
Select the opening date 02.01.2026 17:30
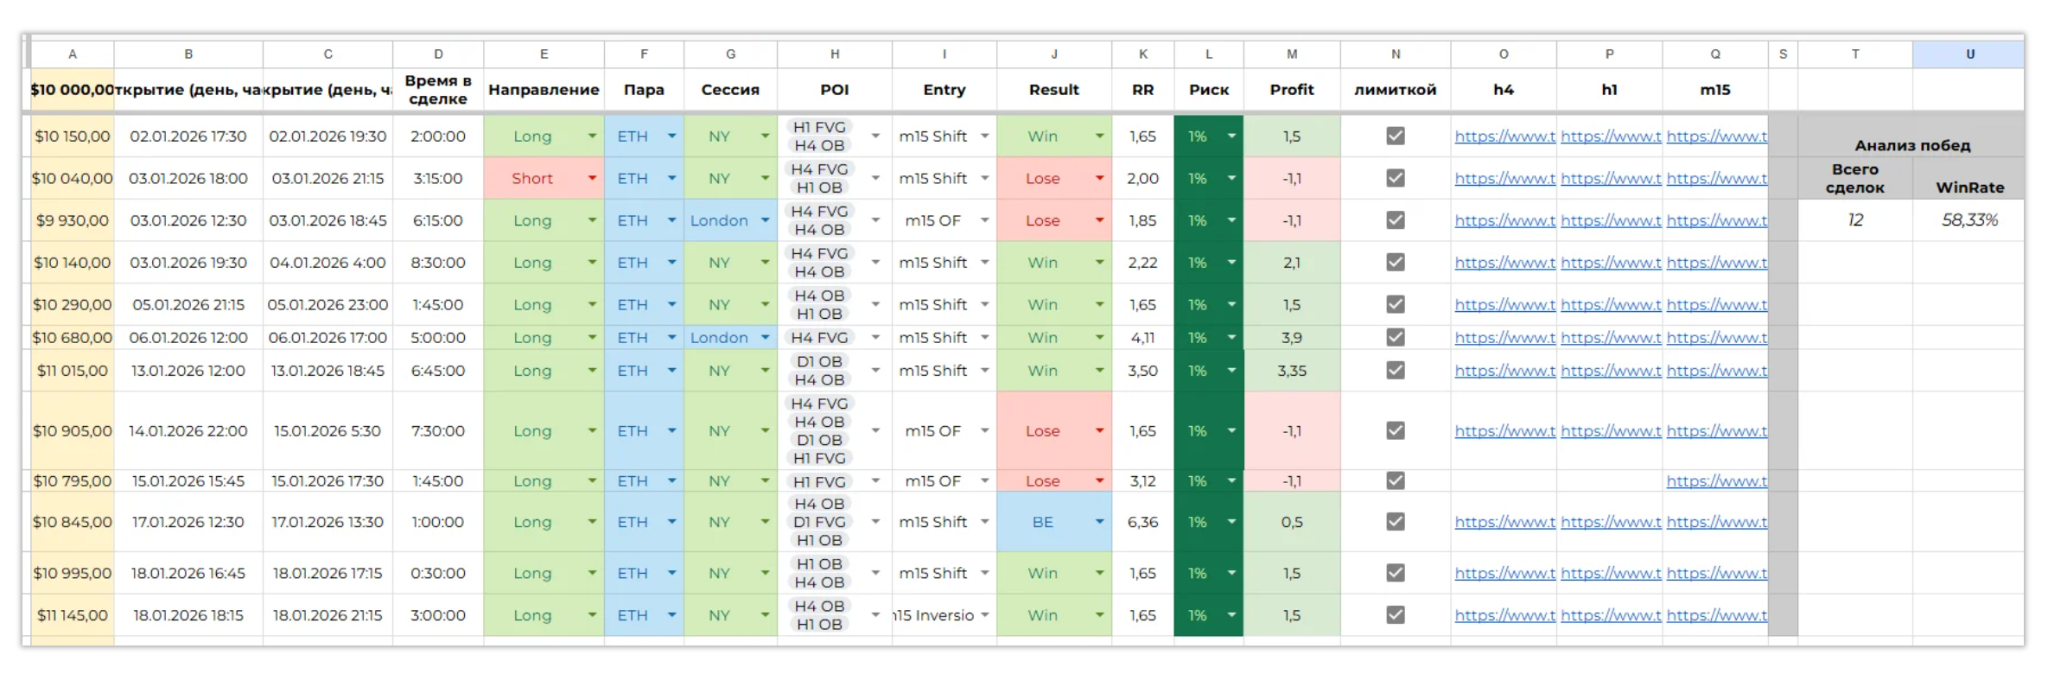click(188, 136)
